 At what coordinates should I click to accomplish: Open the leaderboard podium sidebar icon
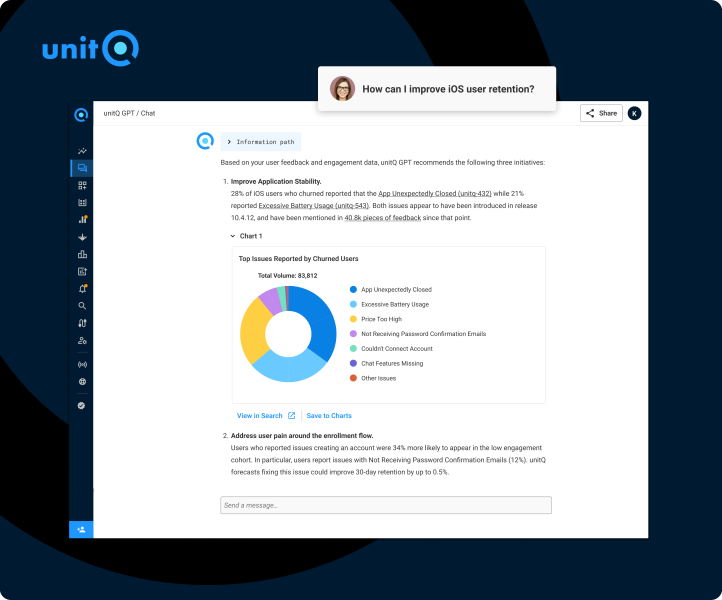point(82,254)
